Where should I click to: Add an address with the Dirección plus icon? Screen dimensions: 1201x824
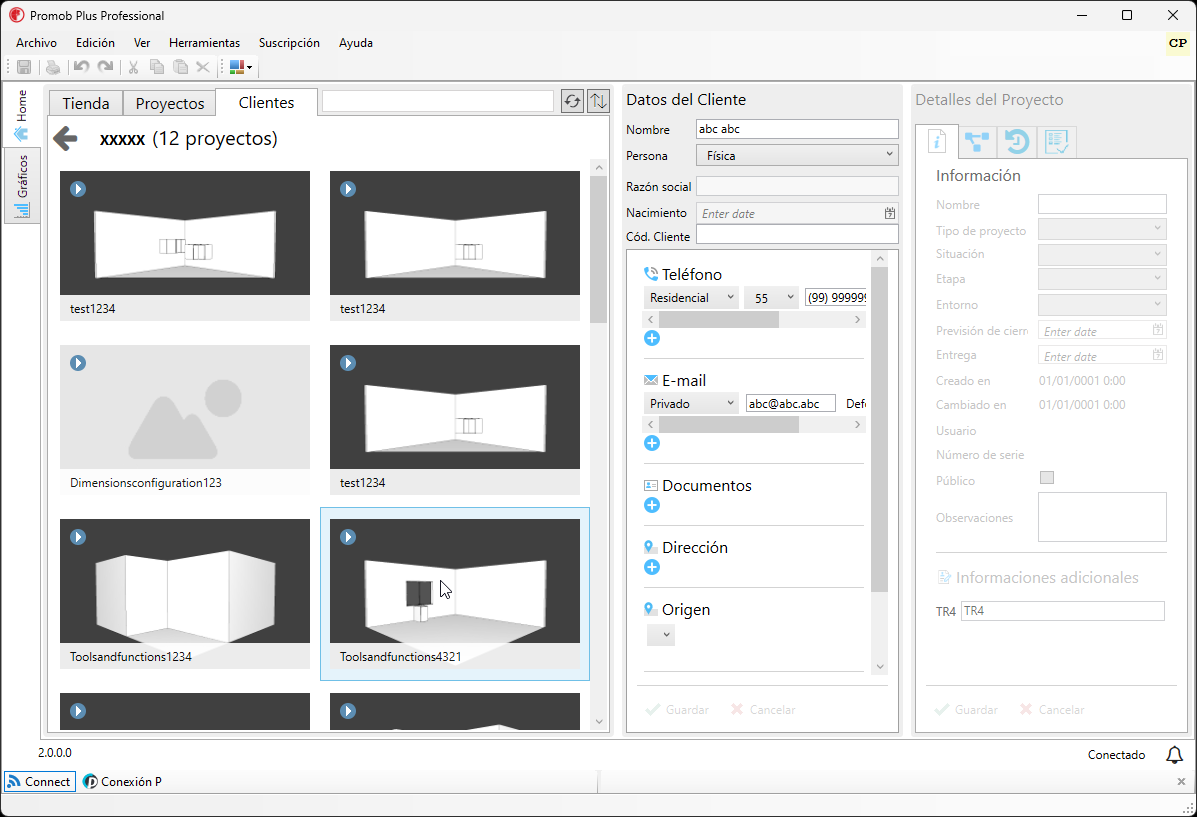click(652, 567)
